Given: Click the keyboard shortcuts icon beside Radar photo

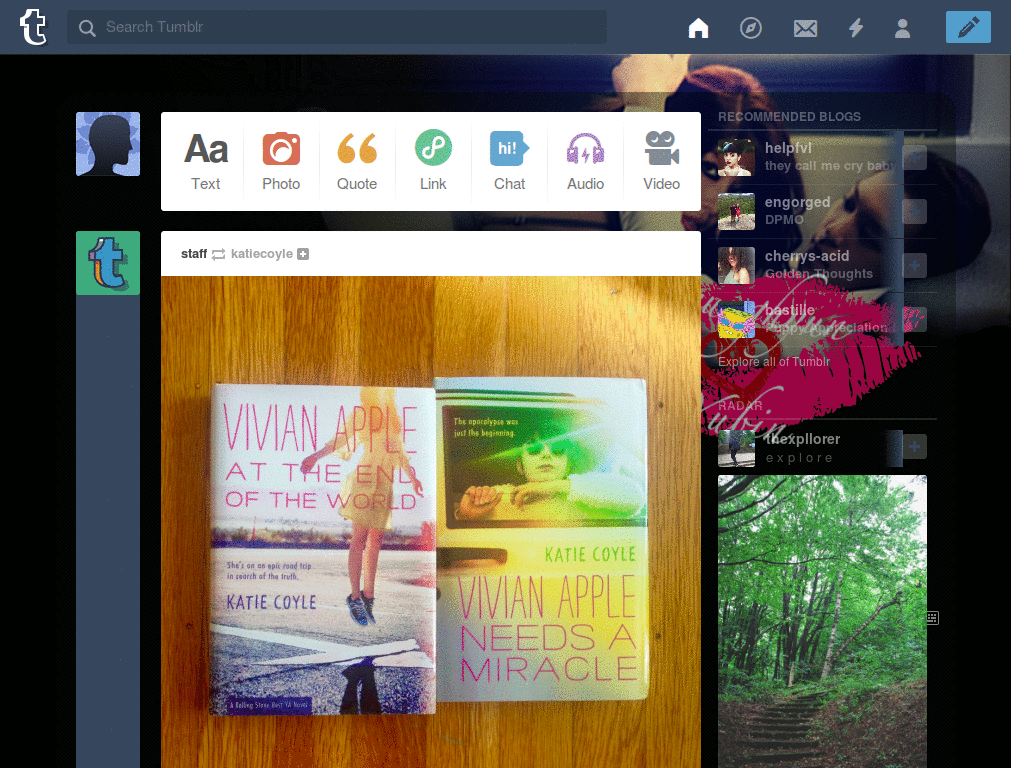Looking at the screenshot, I should (933, 618).
